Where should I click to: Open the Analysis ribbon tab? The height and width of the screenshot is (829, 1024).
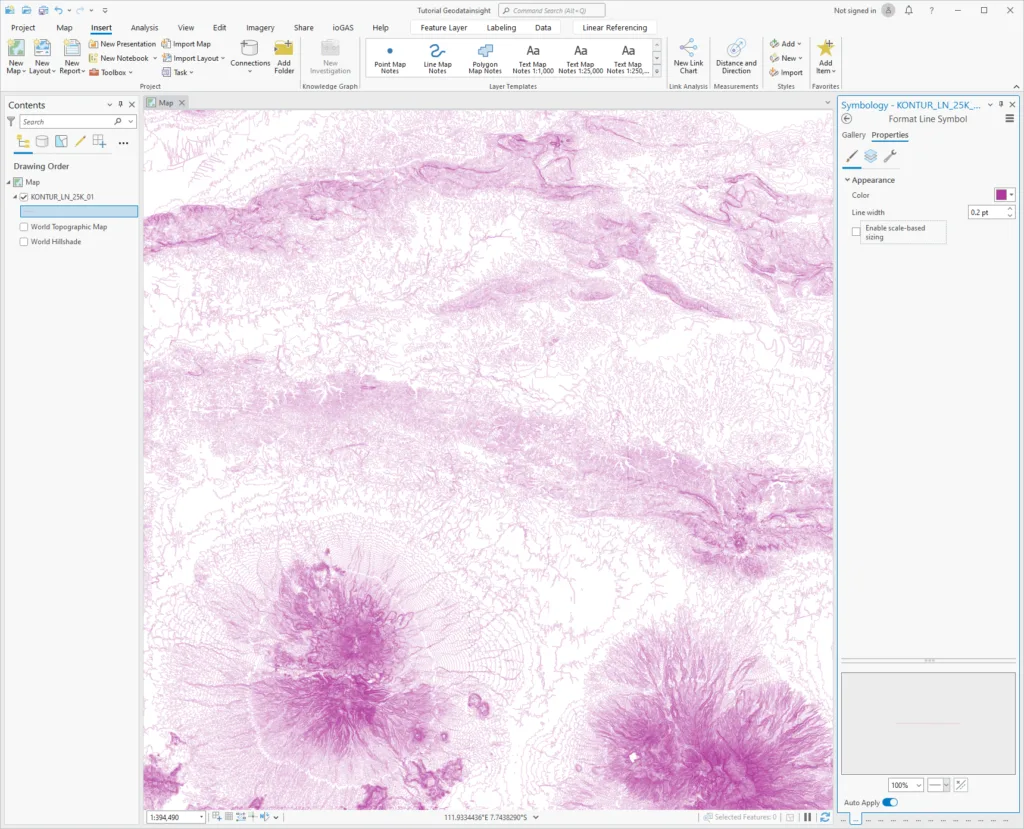(144, 27)
